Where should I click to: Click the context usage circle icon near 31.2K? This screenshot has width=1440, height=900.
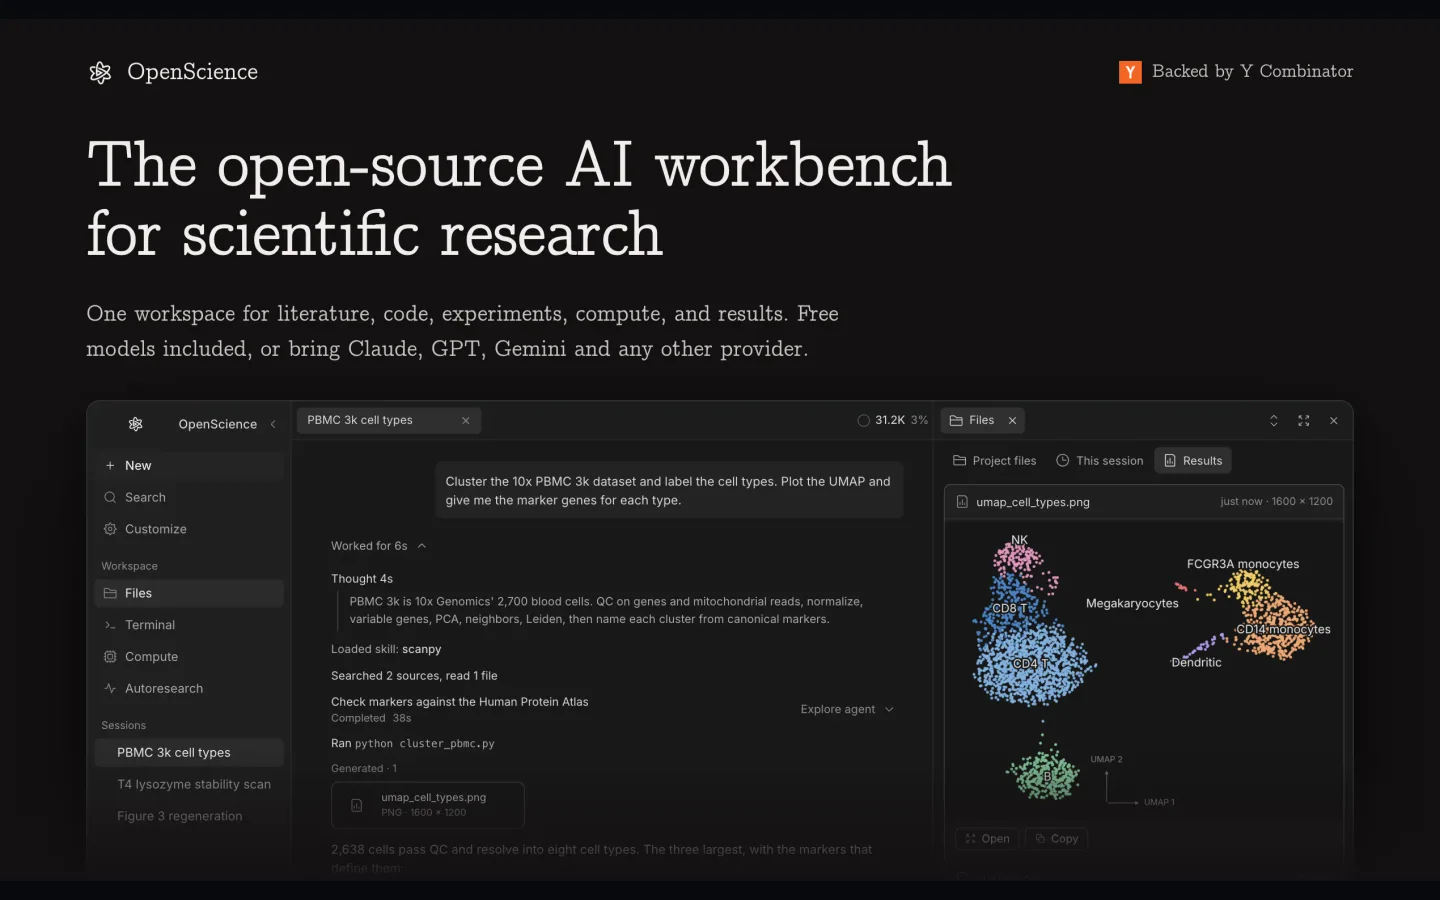863,421
